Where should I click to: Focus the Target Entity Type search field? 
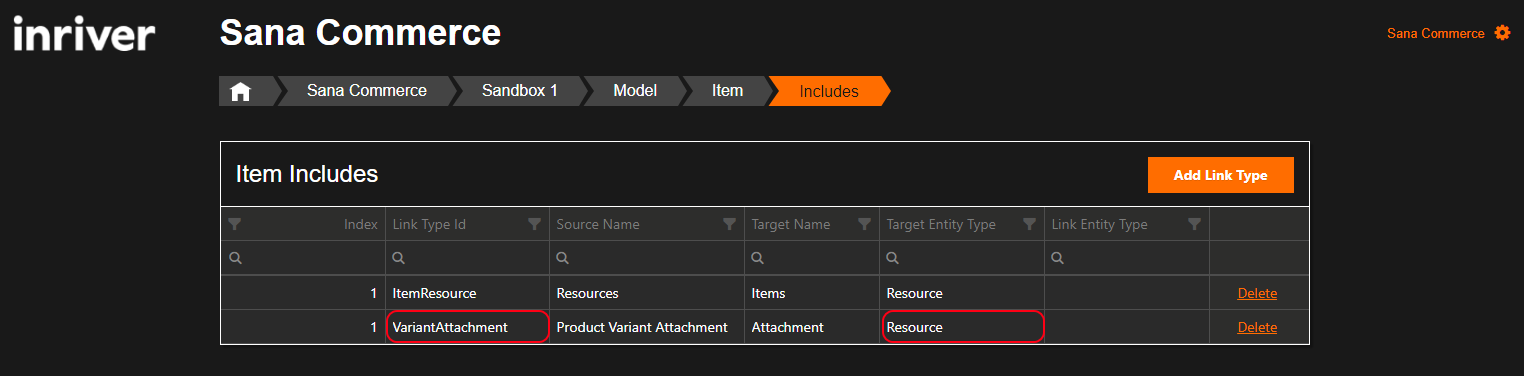pyautogui.click(x=962, y=258)
